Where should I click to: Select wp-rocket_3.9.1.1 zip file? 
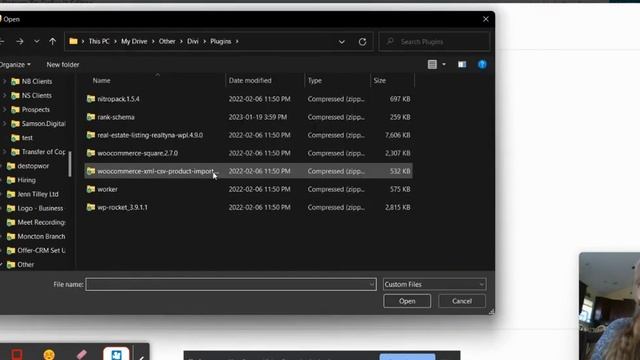point(249,207)
